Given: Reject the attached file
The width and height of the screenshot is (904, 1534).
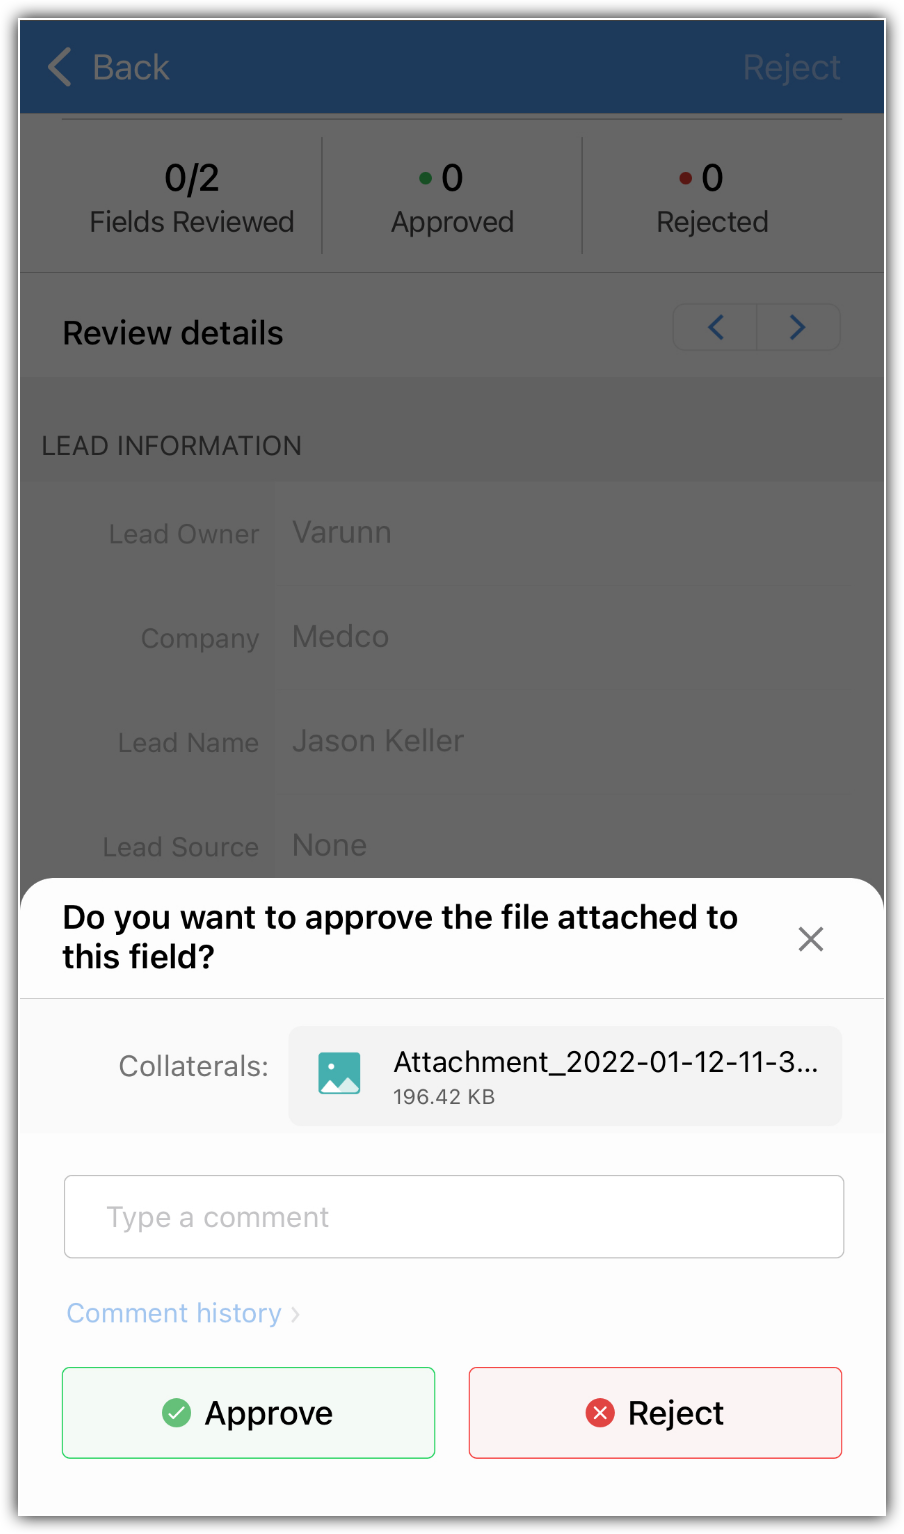Looking at the screenshot, I should (x=655, y=1412).
